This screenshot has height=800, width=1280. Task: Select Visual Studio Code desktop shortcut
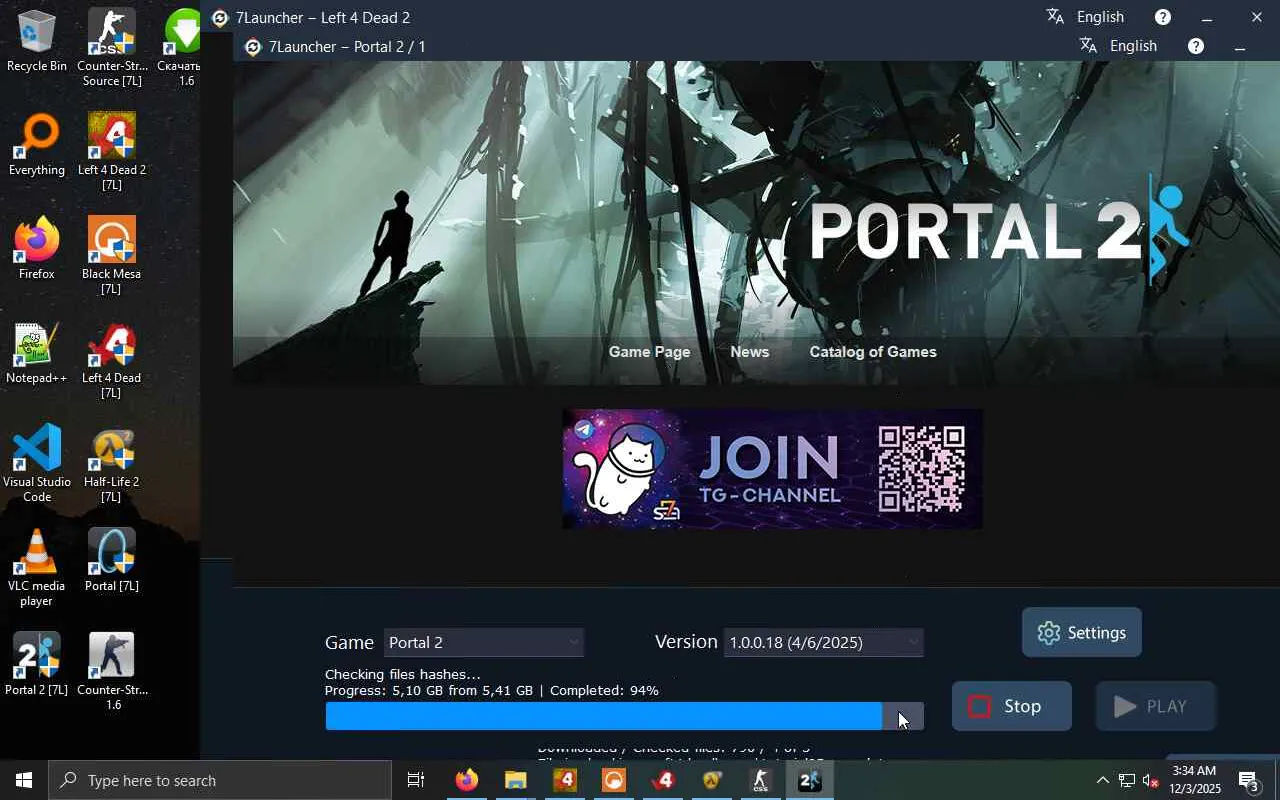37,464
